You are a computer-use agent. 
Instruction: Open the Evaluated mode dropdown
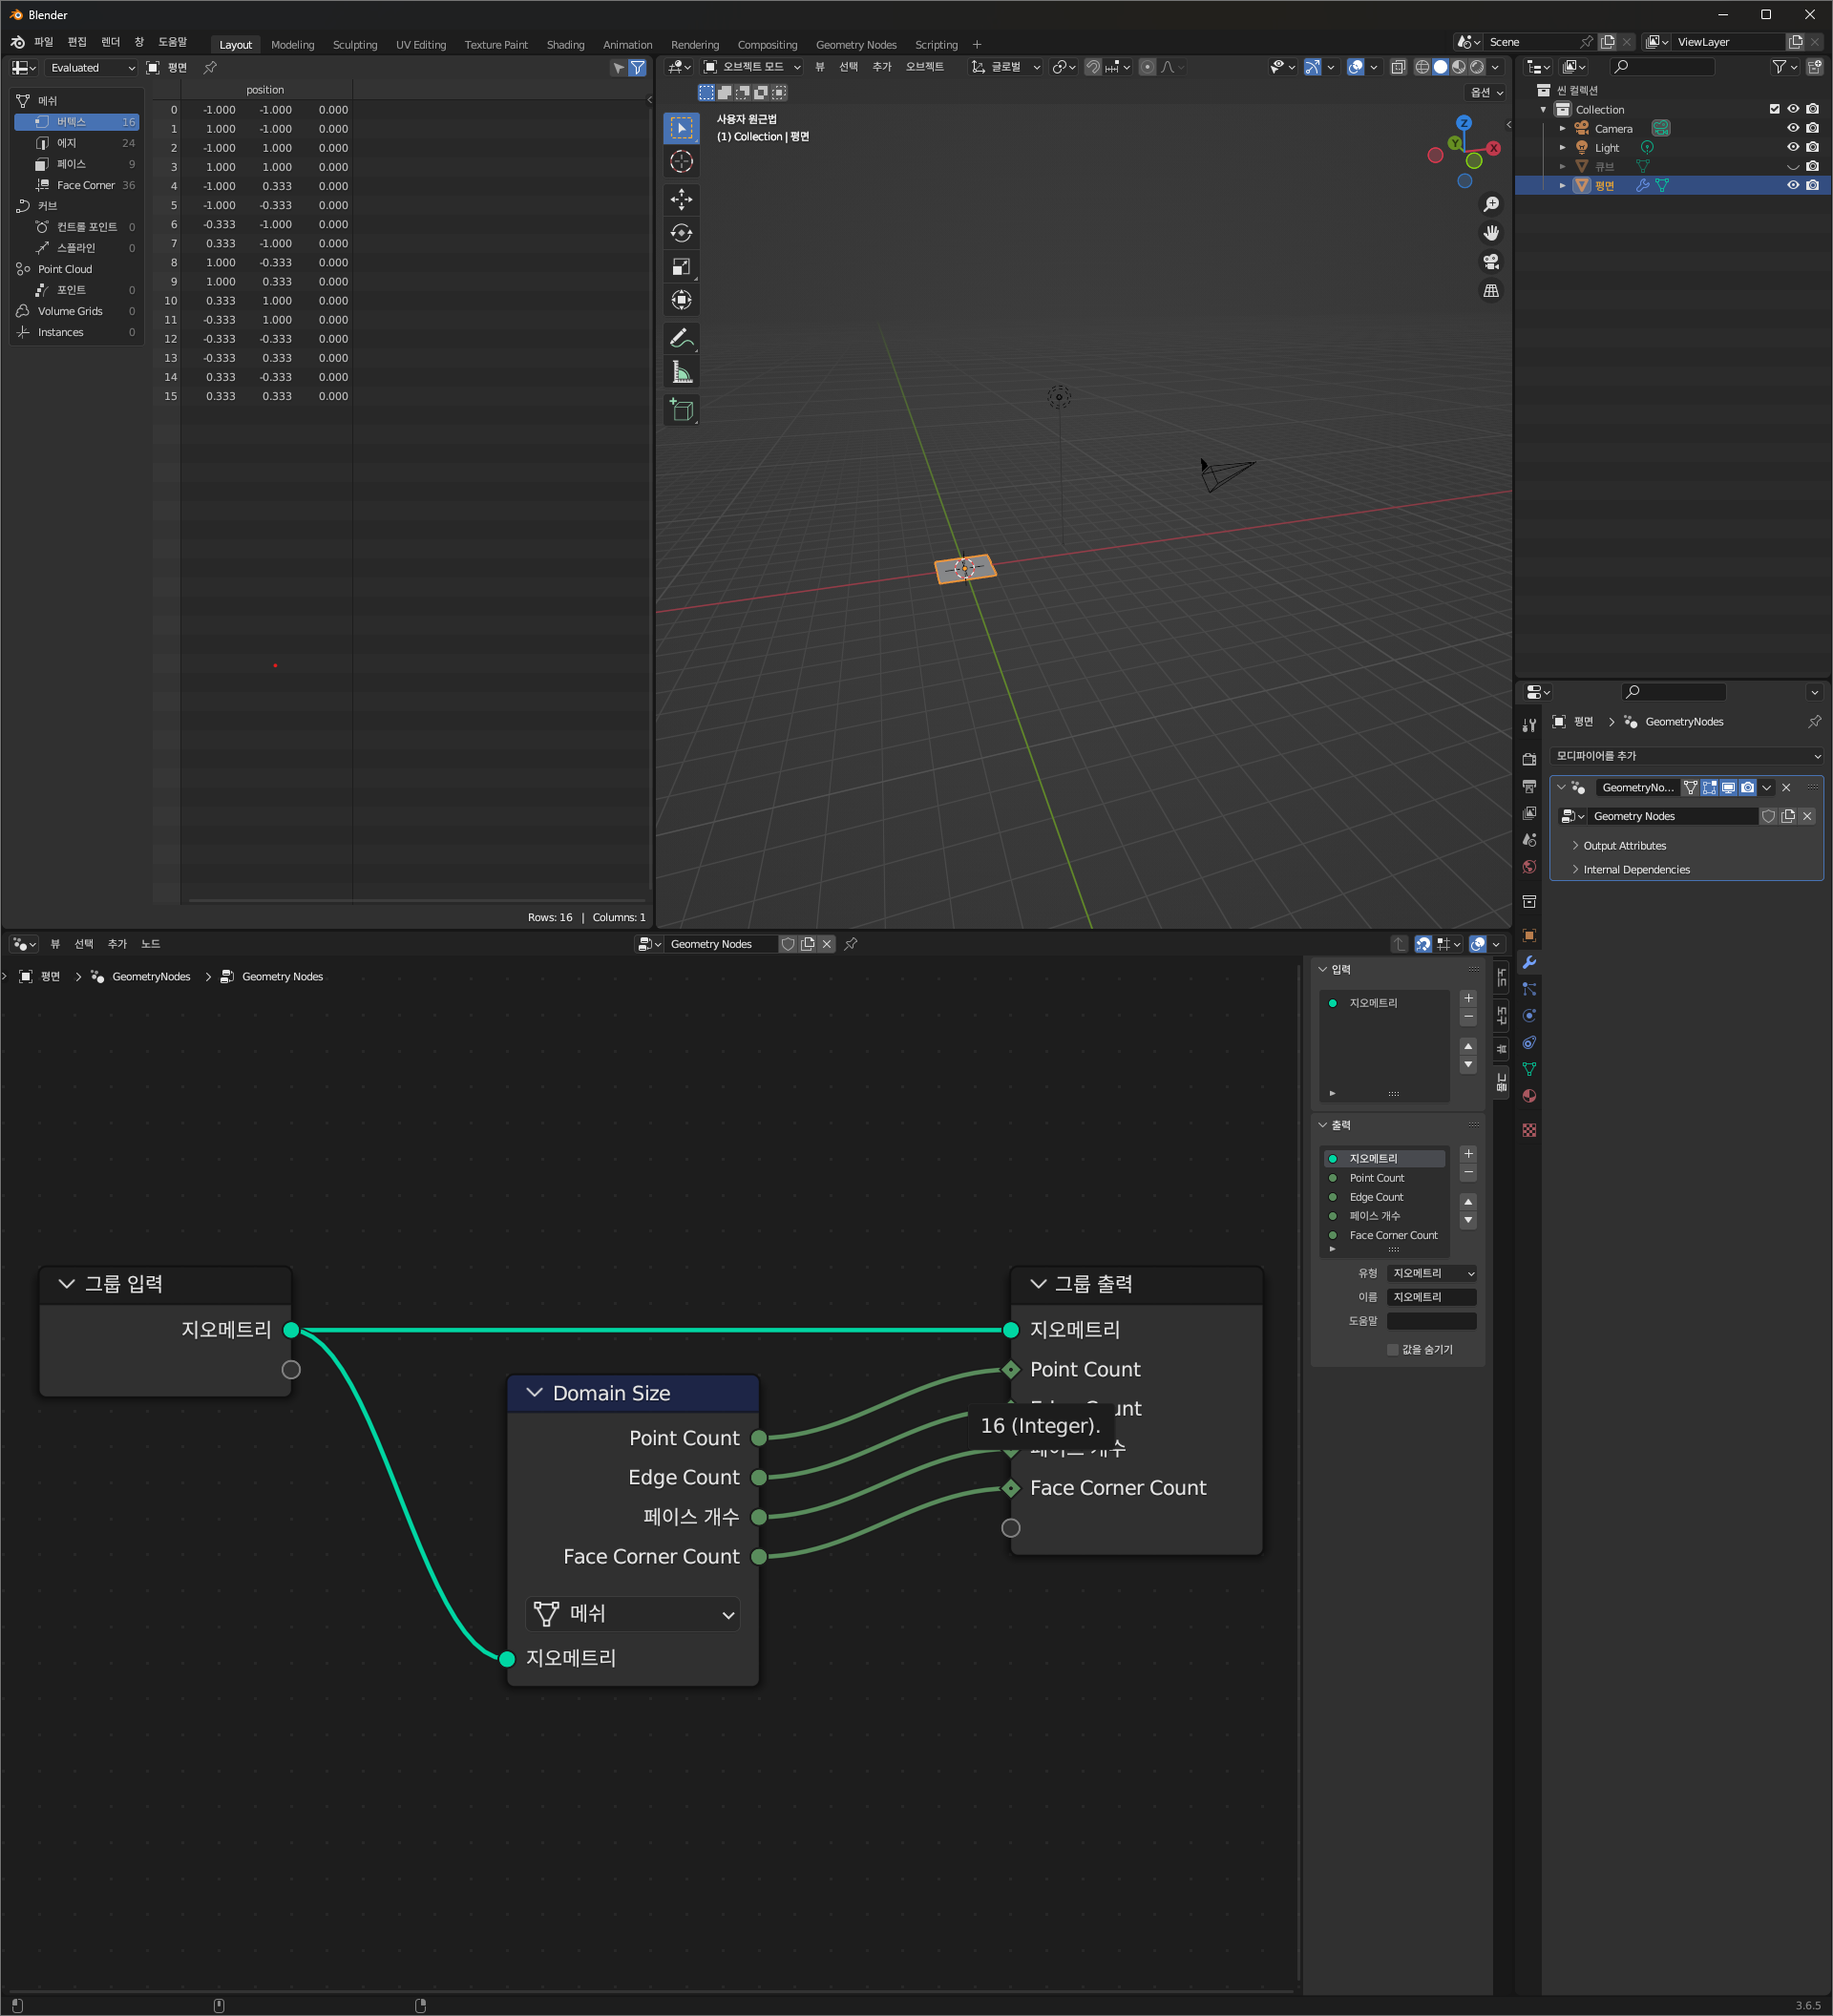click(91, 68)
